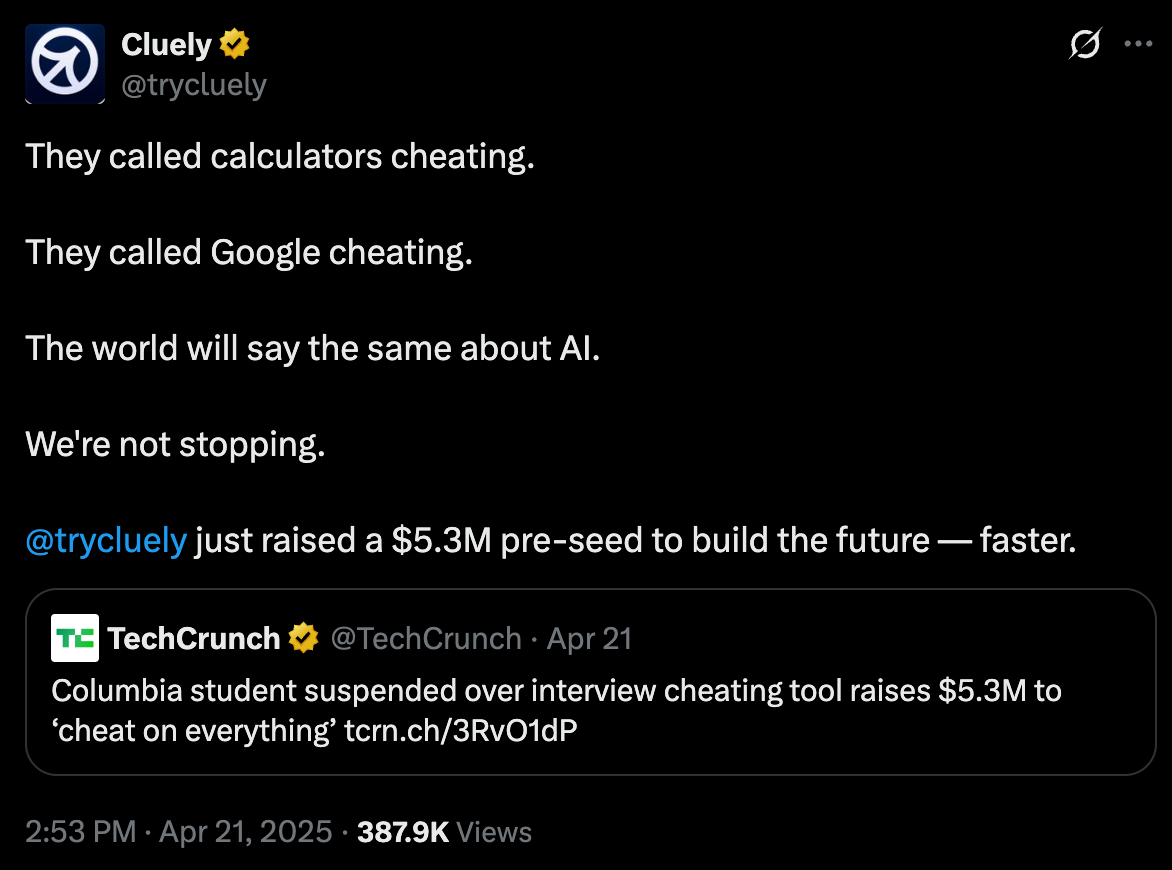Click the TechCrunch logo in quoted post
Viewport: 1172px width, 870px height.
(x=75, y=638)
